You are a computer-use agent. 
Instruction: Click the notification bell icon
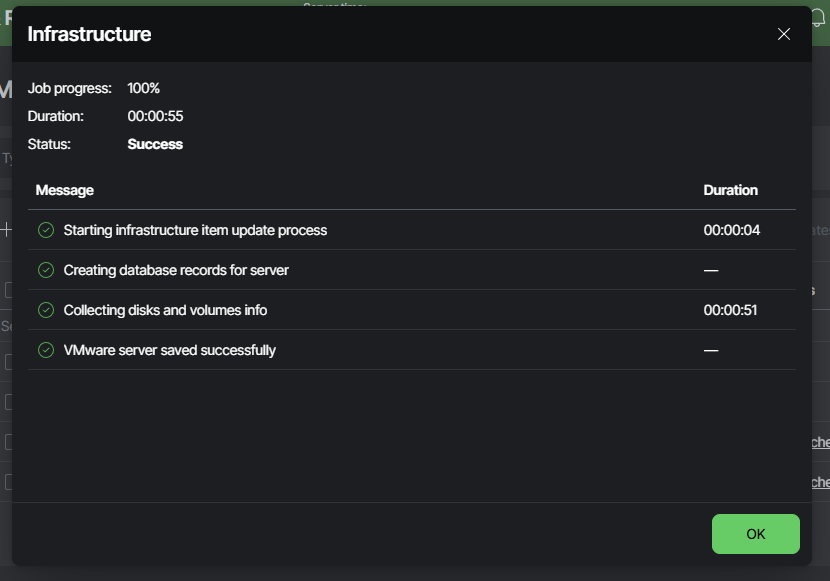coord(818,18)
